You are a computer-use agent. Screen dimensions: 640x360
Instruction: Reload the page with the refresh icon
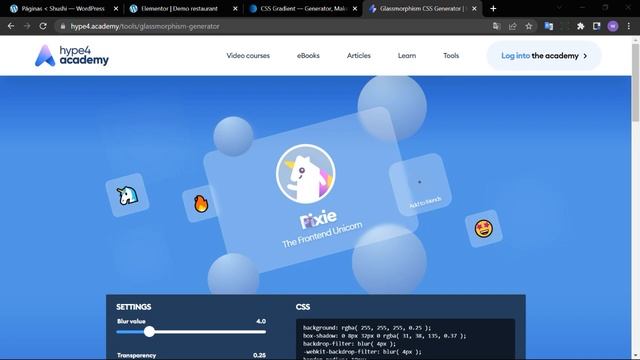tap(43, 26)
